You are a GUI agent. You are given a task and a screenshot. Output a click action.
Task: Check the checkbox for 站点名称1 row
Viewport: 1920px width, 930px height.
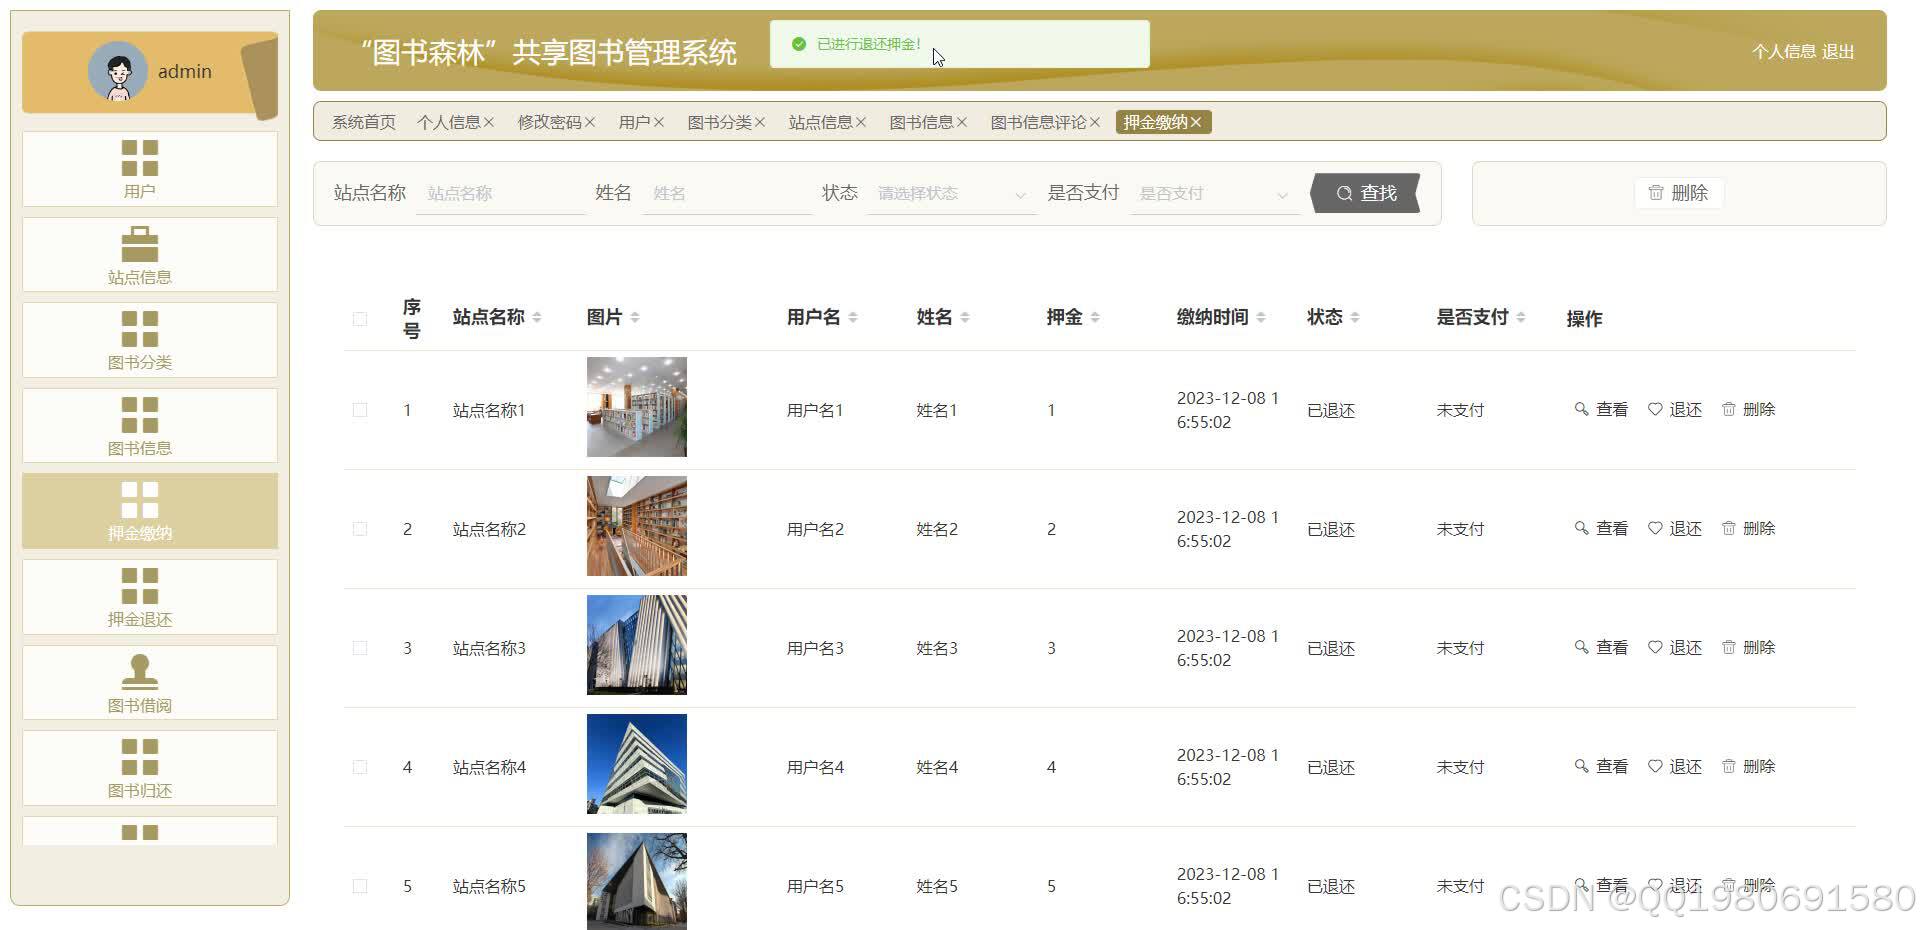coord(360,409)
